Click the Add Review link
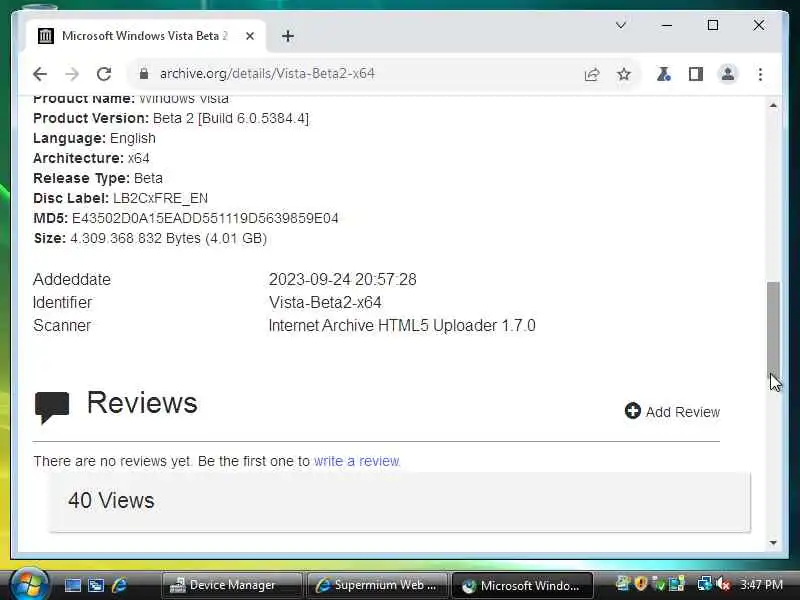The width and height of the screenshot is (800, 600). [x=683, y=412]
